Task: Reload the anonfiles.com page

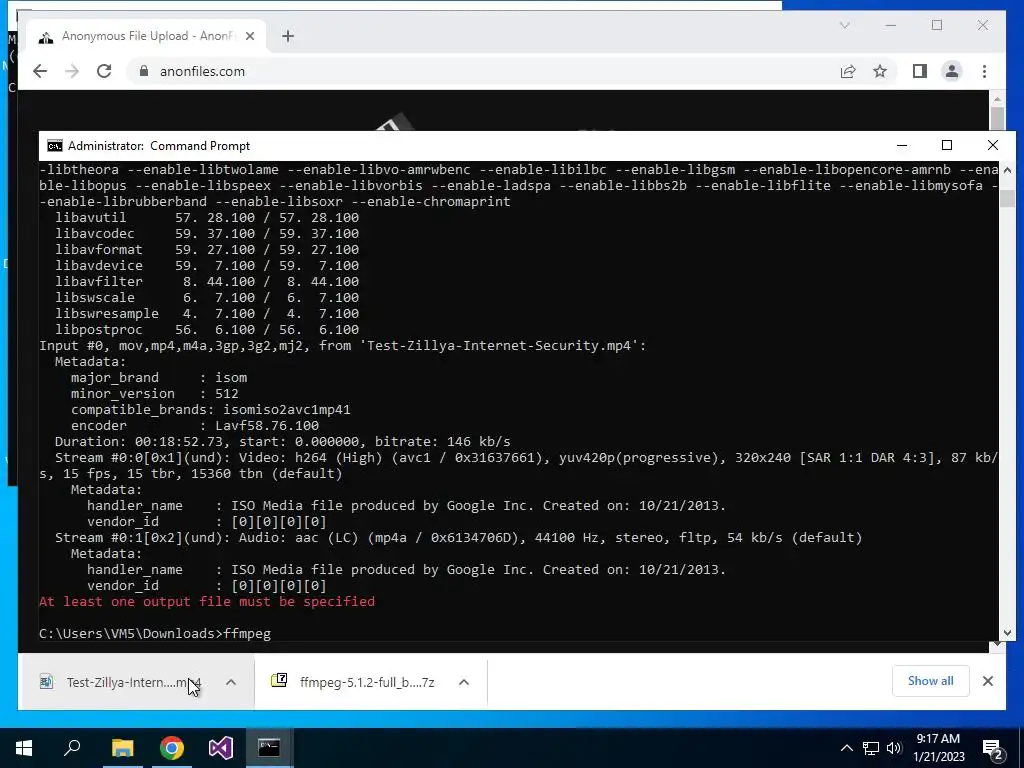Action: coord(104,71)
